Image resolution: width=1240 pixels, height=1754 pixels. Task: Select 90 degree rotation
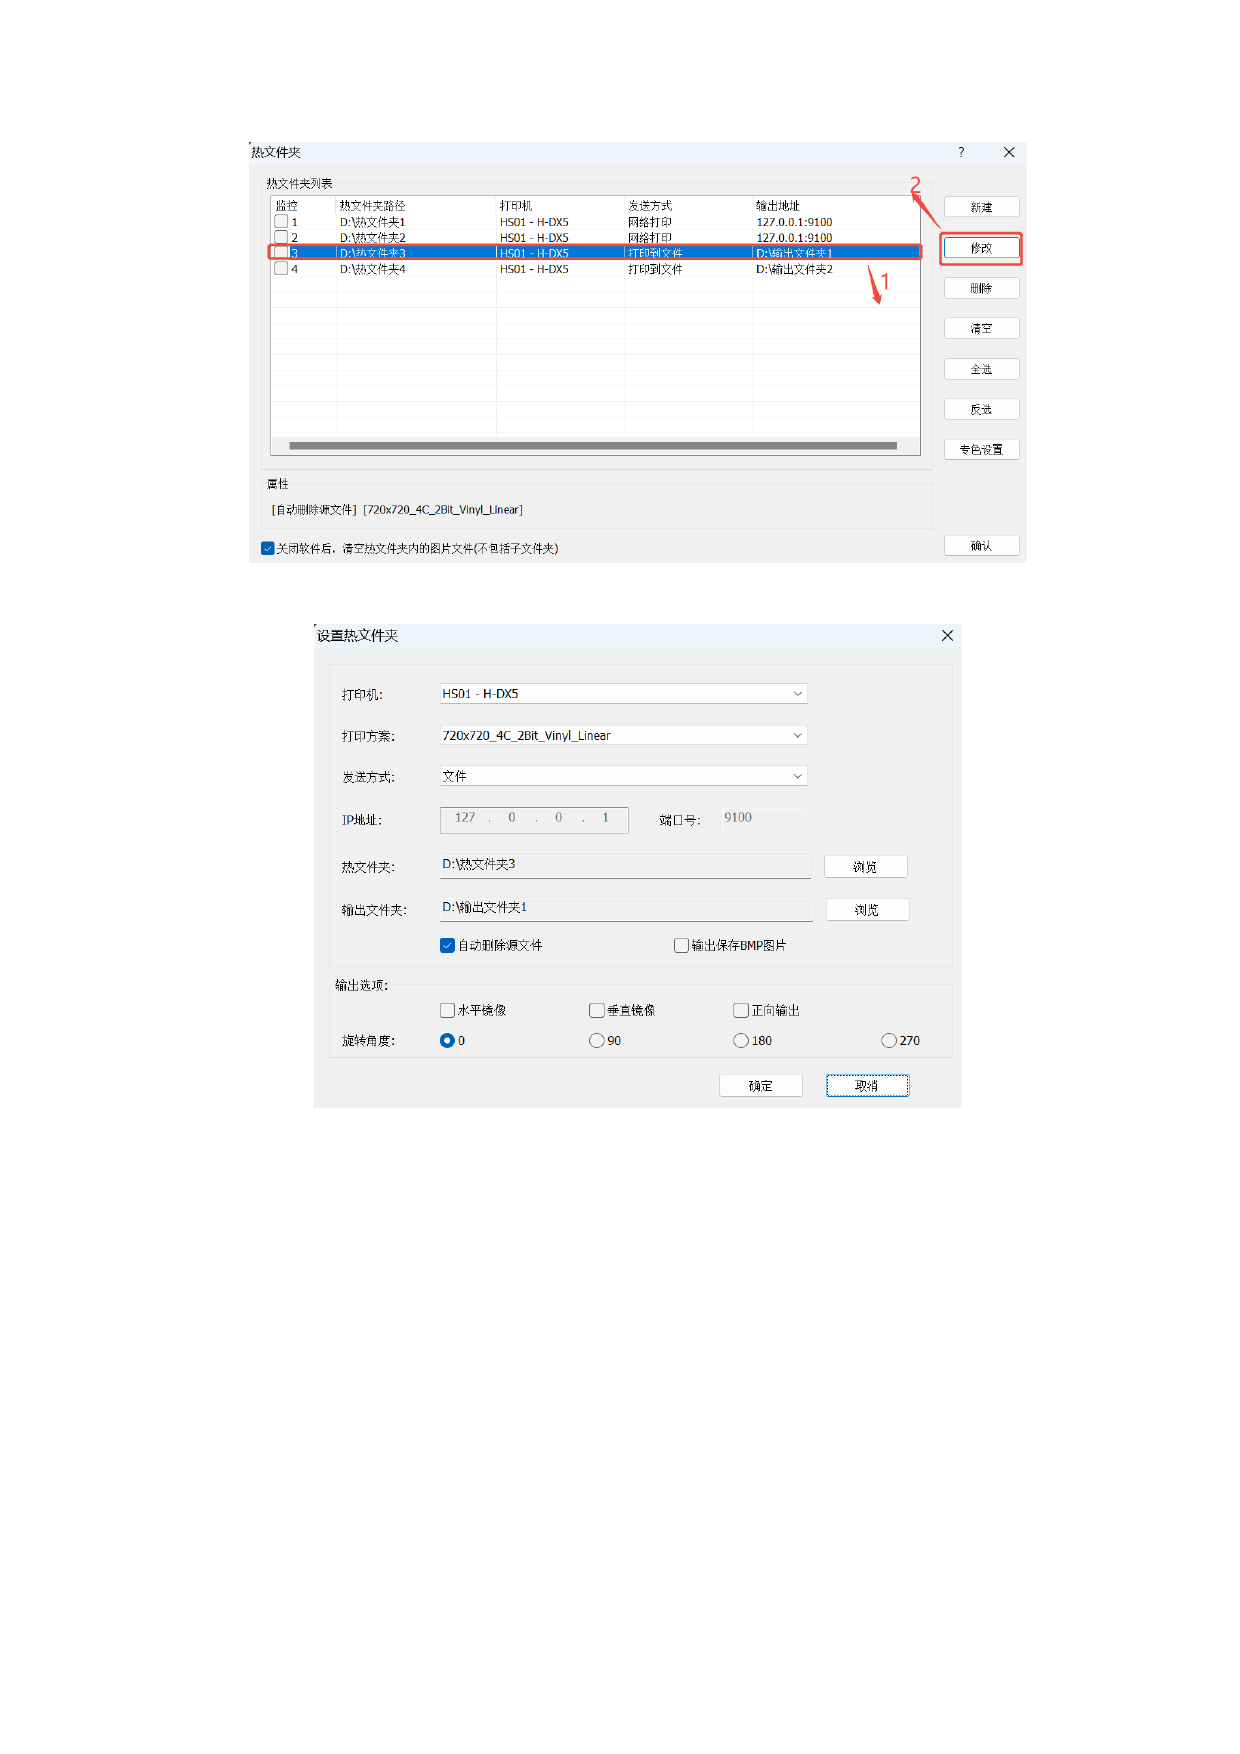[x=597, y=1040]
